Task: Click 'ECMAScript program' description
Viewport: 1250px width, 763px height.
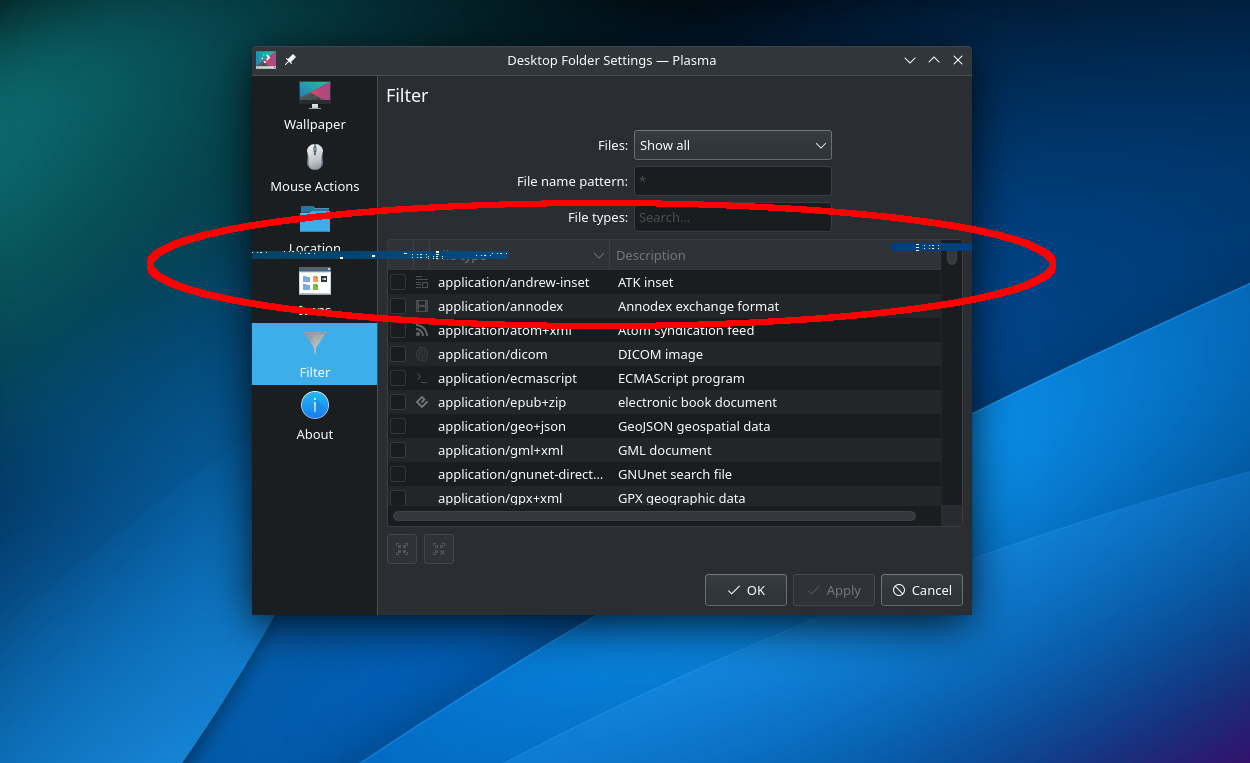Action: pyautogui.click(x=681, y=378)
